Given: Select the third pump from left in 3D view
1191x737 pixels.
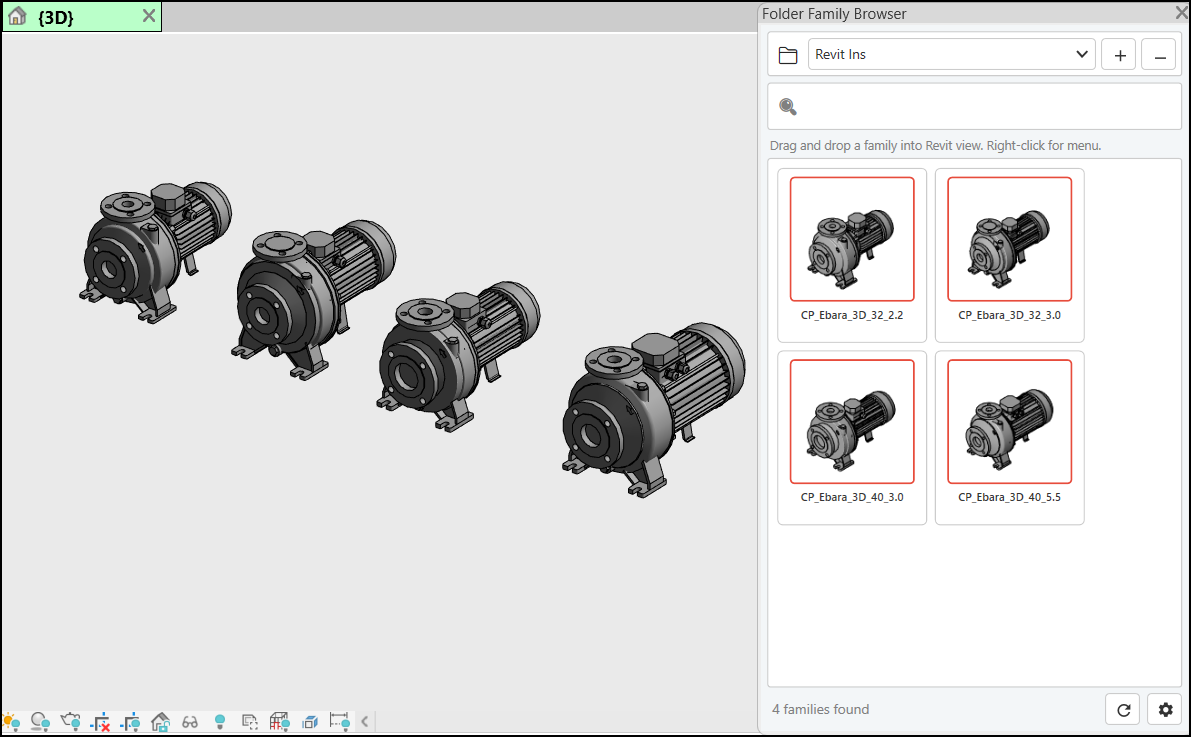Looking at the screenshot, I should pyautogui.click(x=458, y=356).
